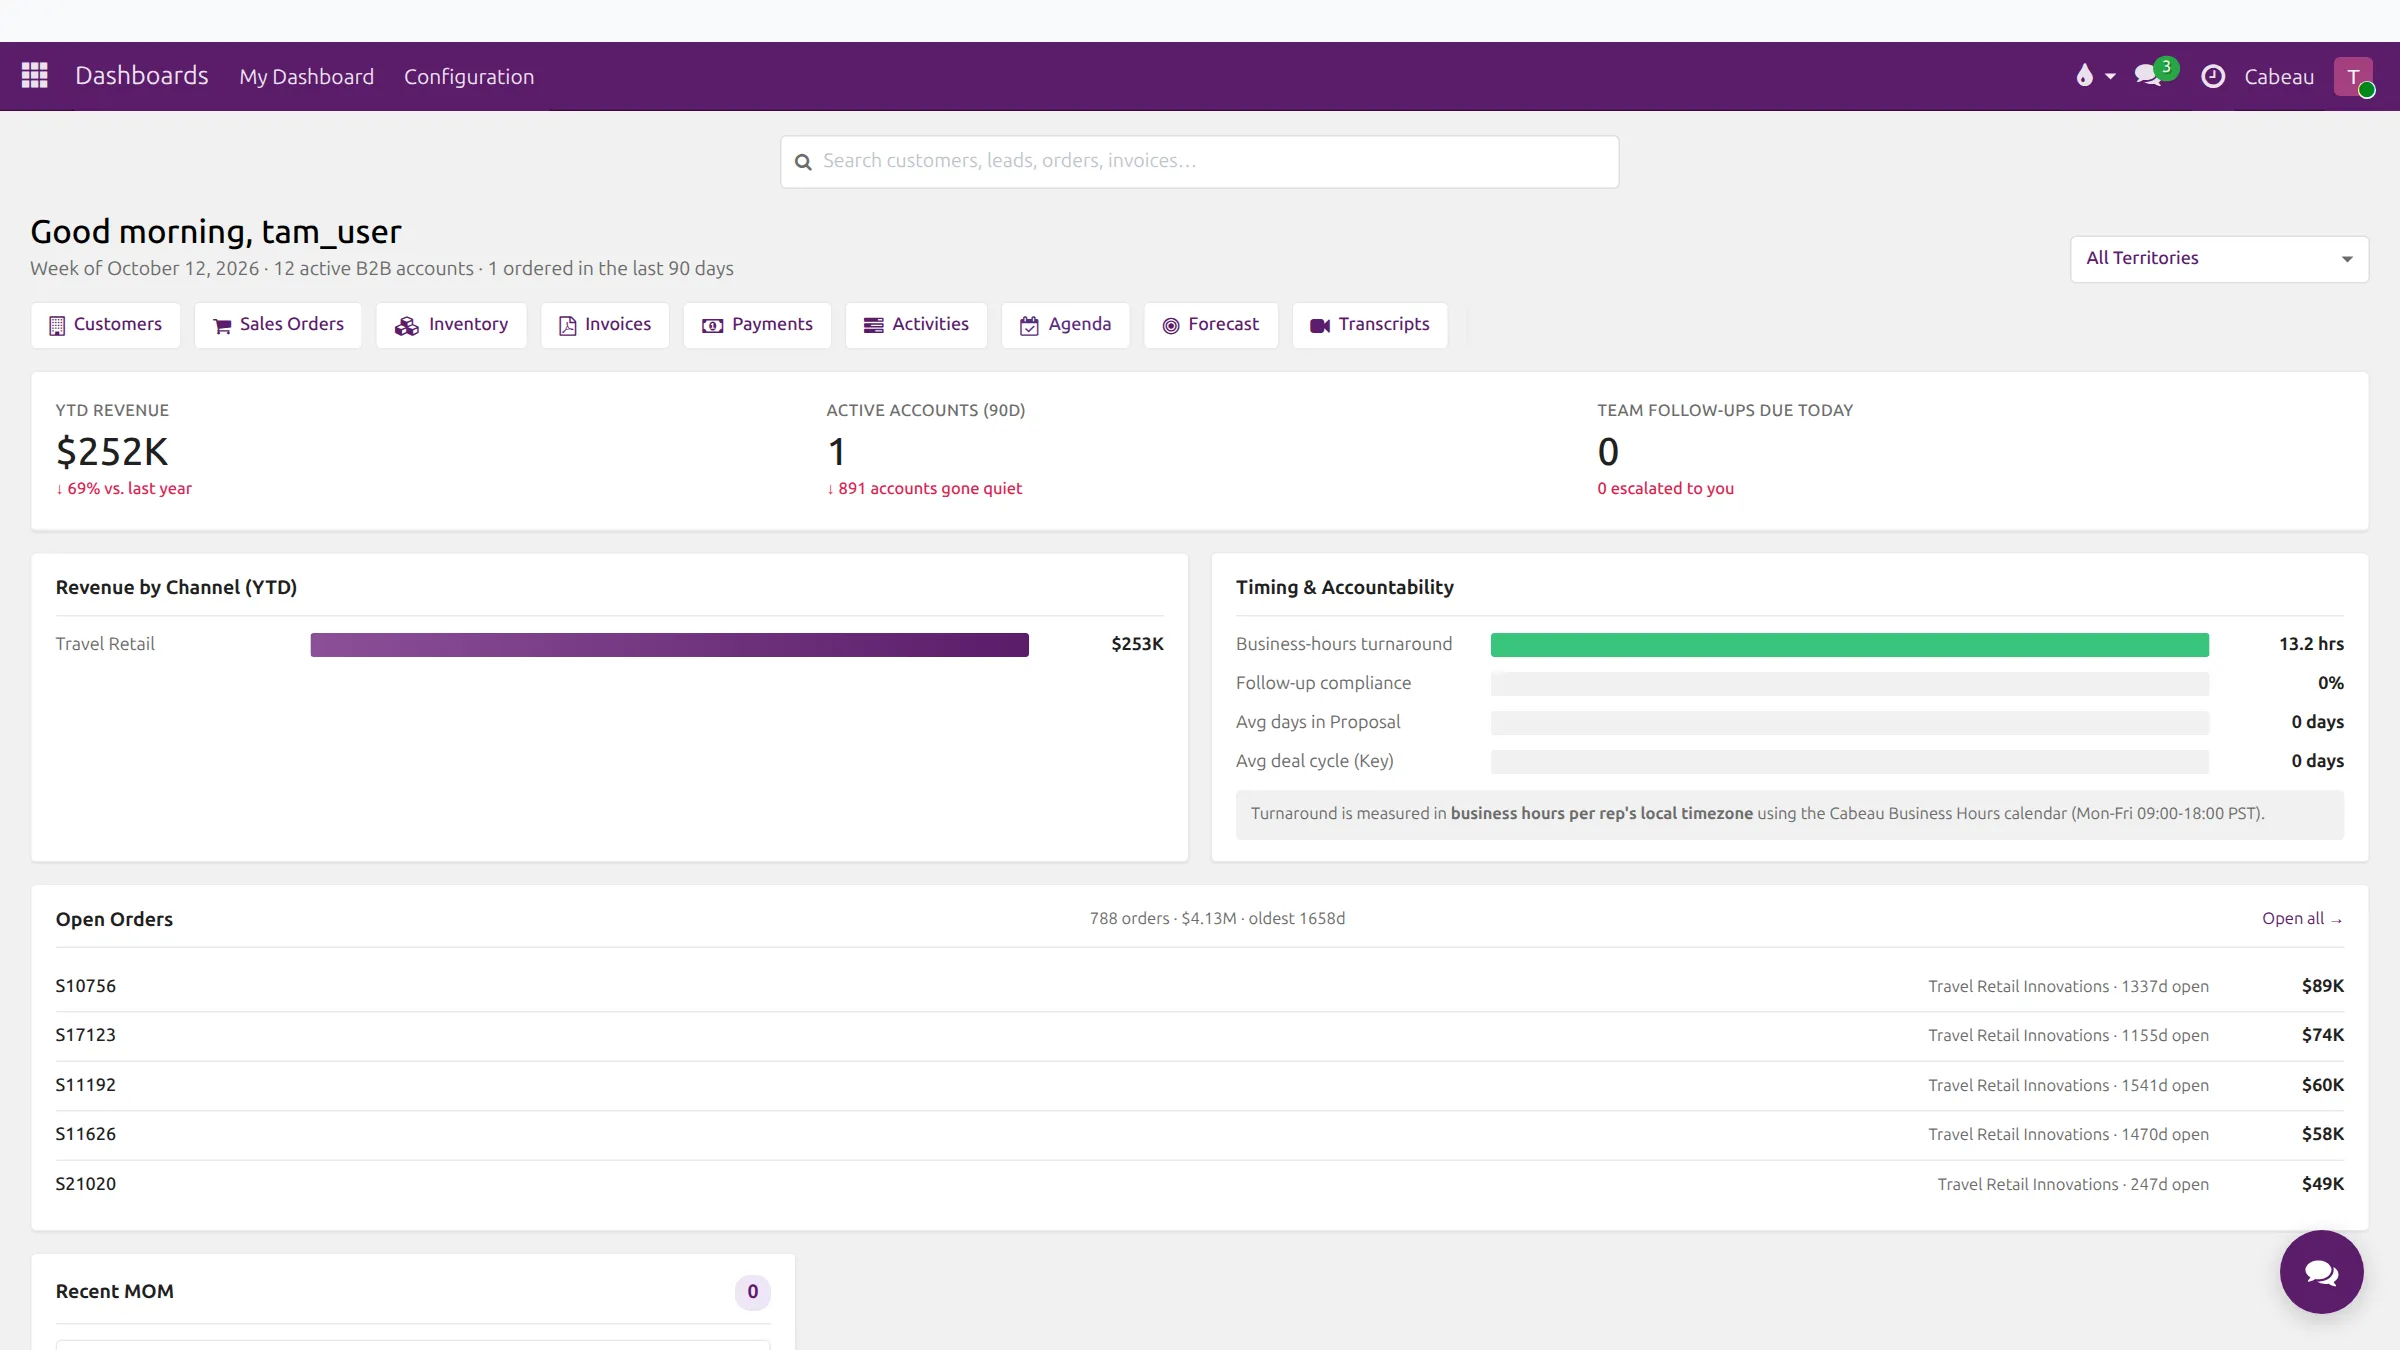
Task: Open the floating chat bubble button
Action: (2321, 1272)
